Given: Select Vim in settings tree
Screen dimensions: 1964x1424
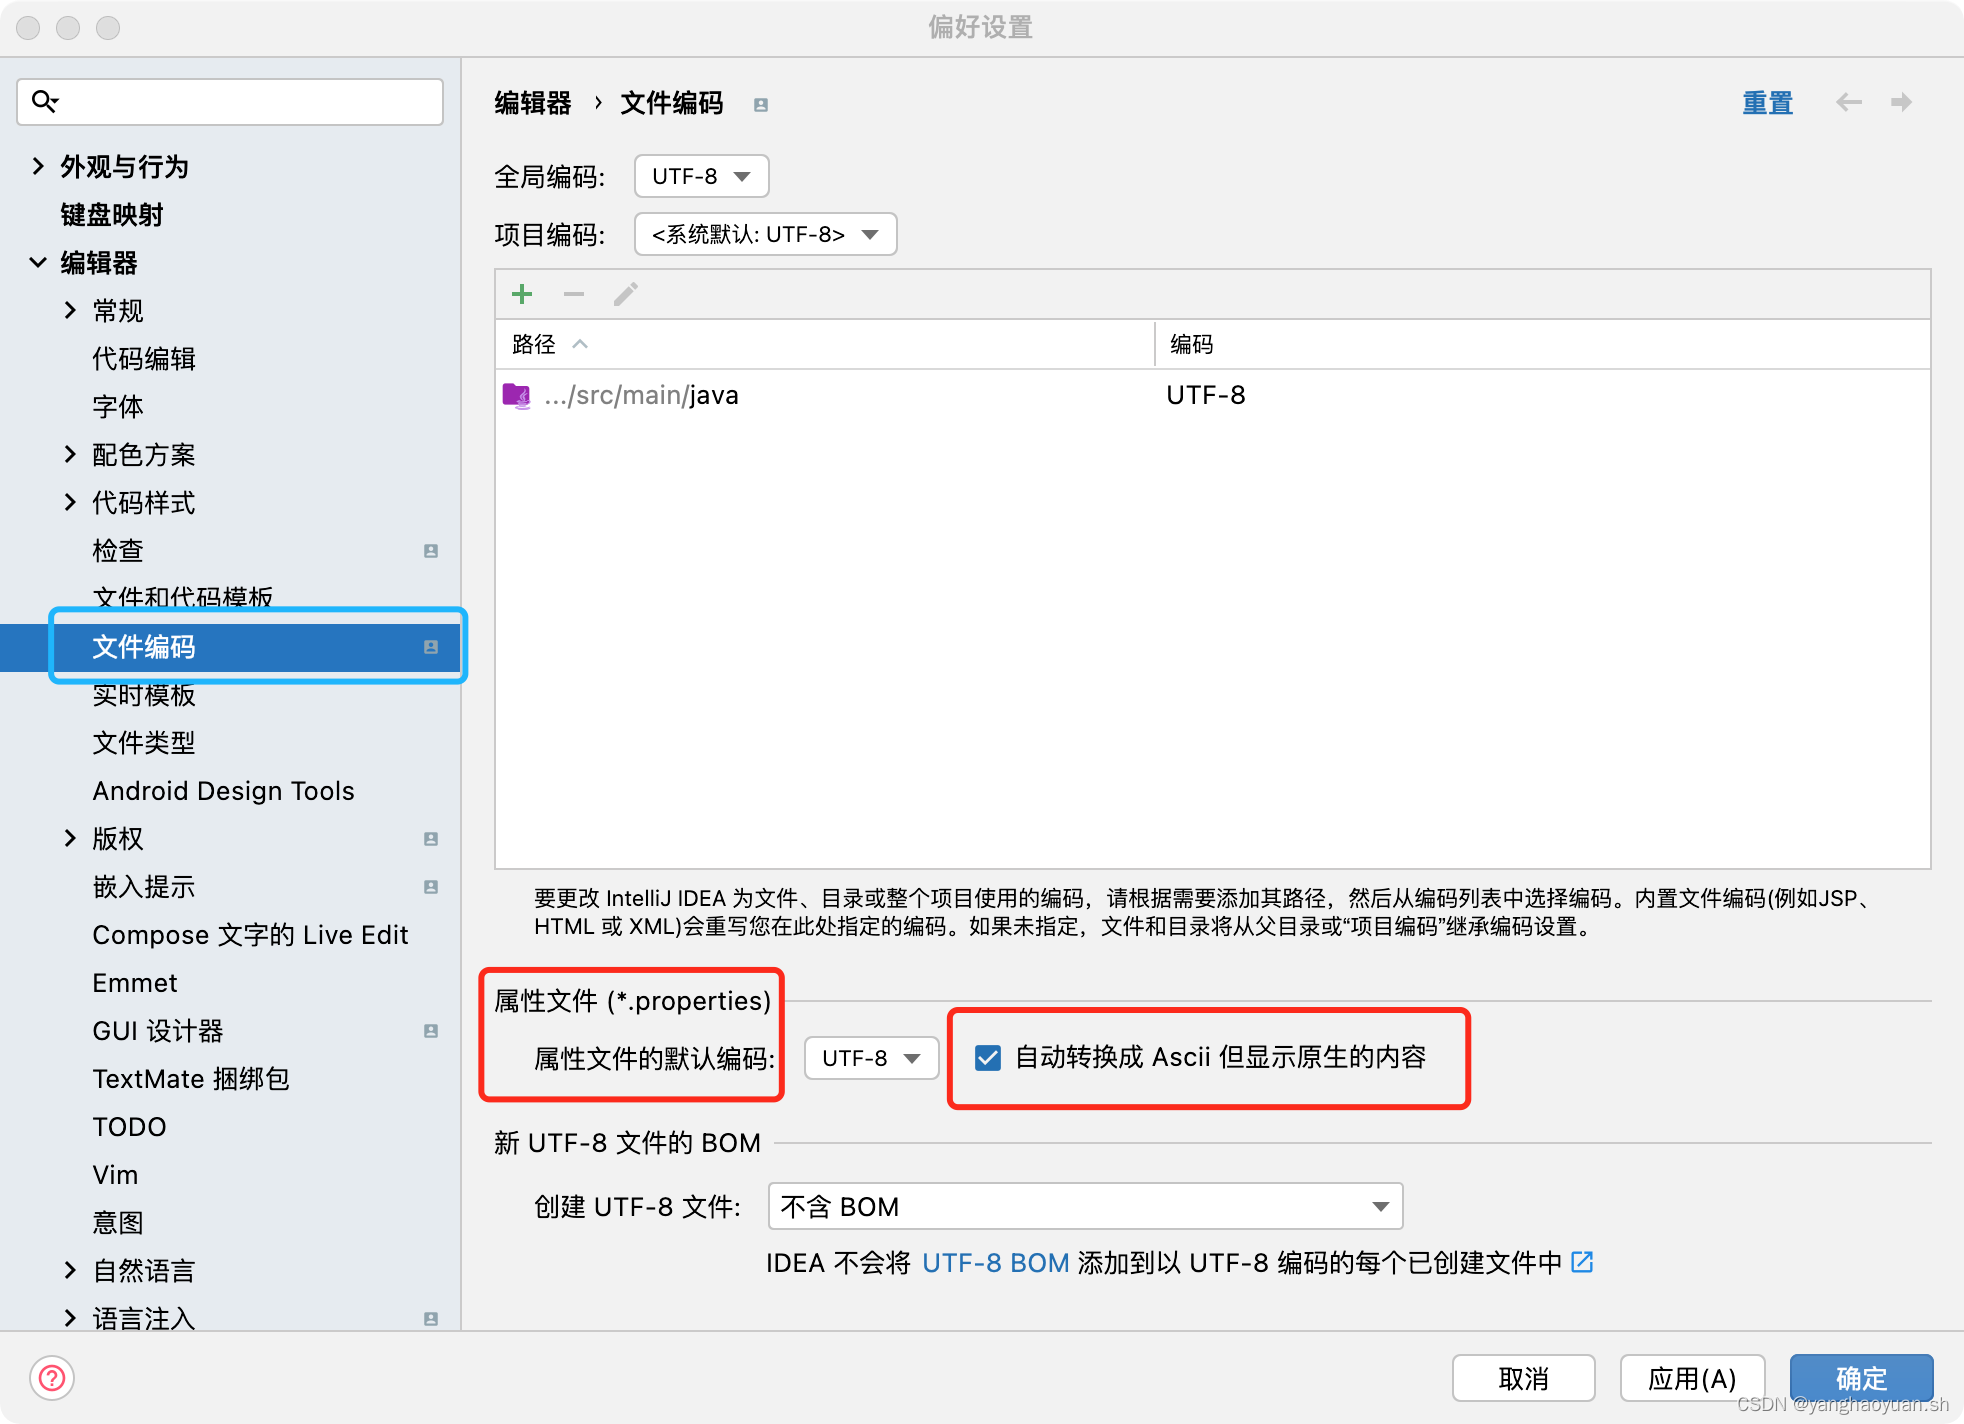Looking at the screenshot, I should [115, 1175].
